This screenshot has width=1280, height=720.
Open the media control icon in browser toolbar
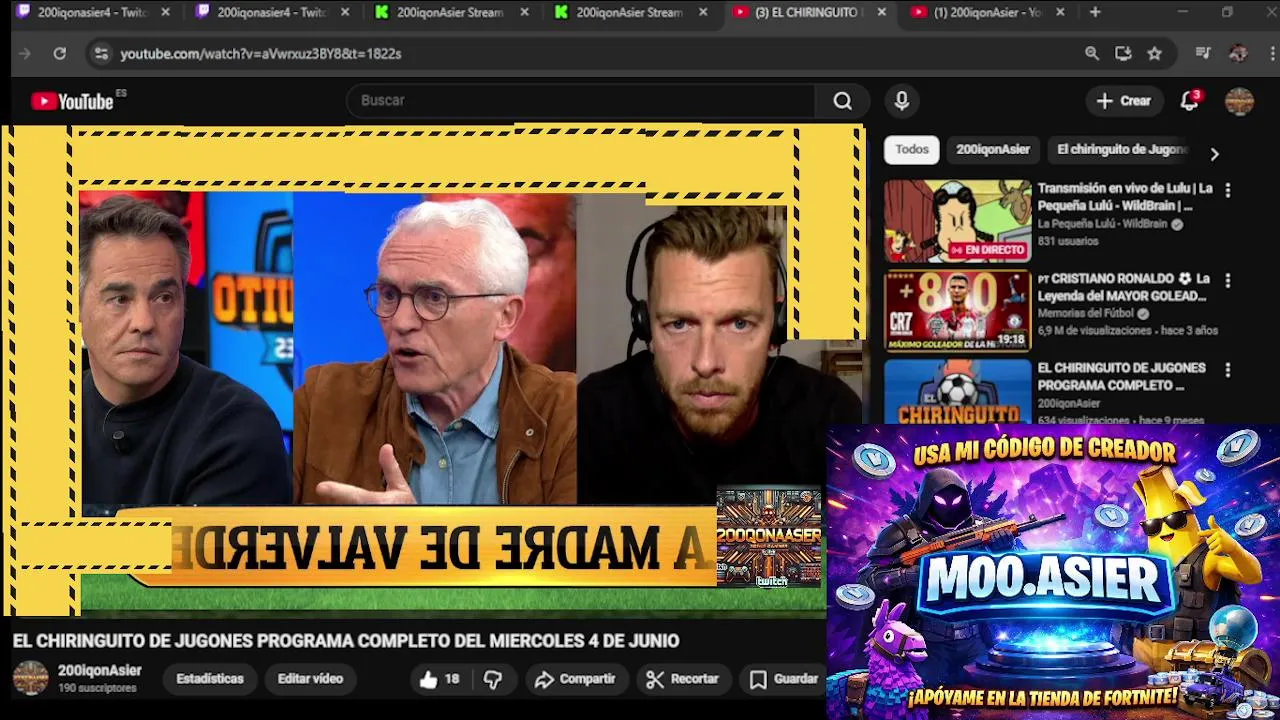[x=1203, y=53]
